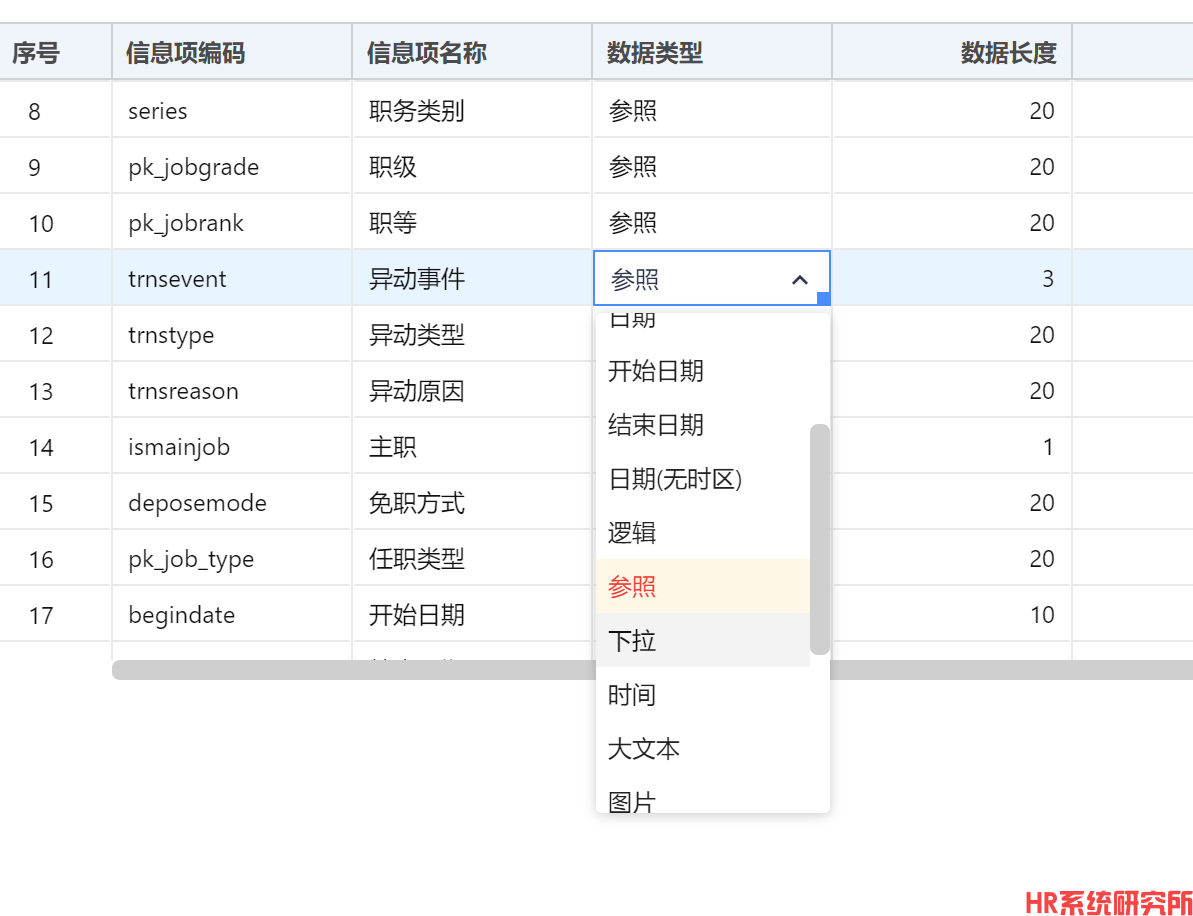Select 日期(无时区) data type option
The height and width of the screenshot is (916, 1193).
click(x=675, y=479)
